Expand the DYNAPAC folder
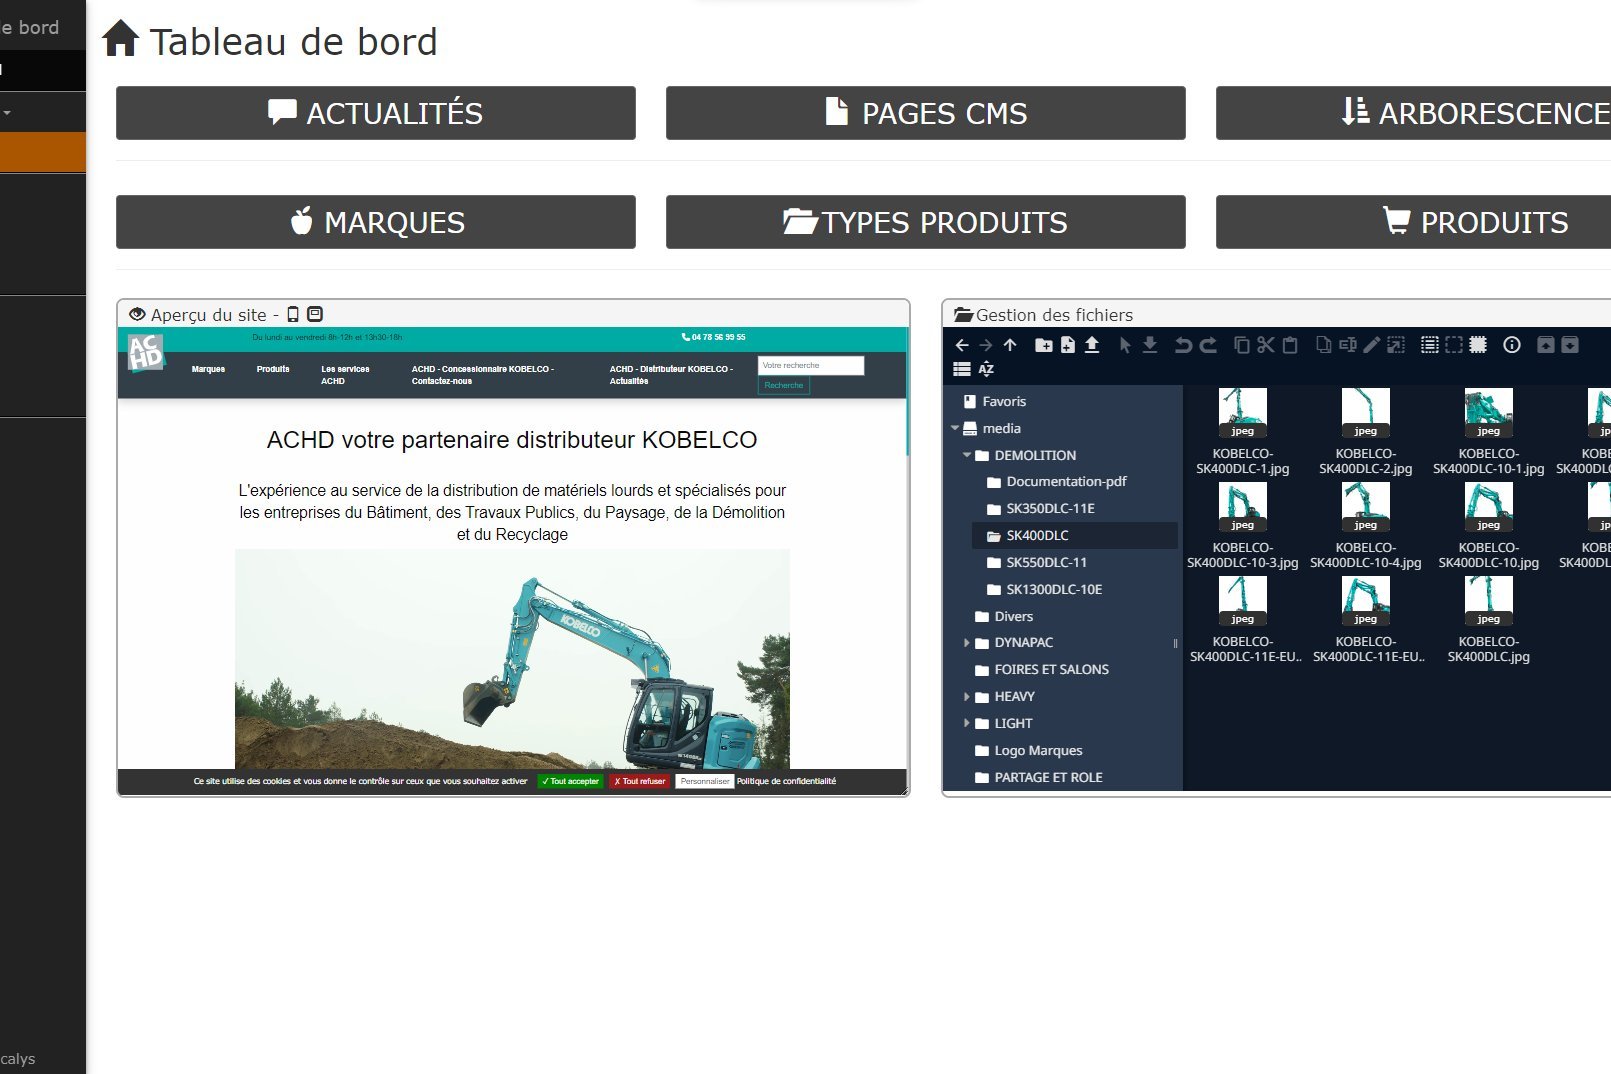1611x1074 pixels. tap(967, 643)
